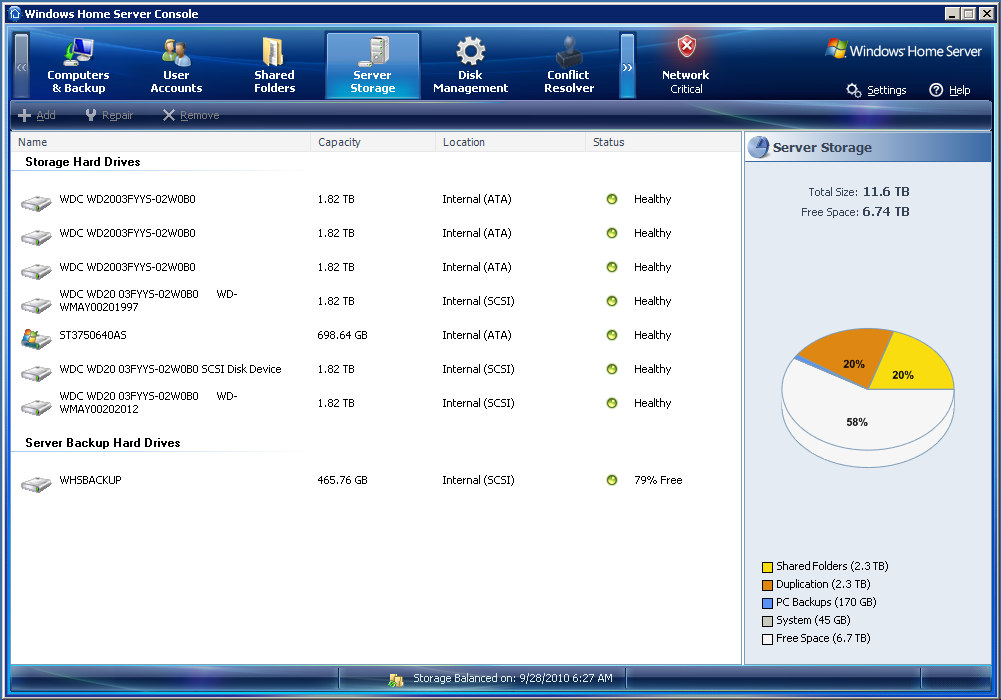Viewport: 1001px width, 700px height.
Task: Open the Shared Folders tab
Action: click(x=275, y=66)
